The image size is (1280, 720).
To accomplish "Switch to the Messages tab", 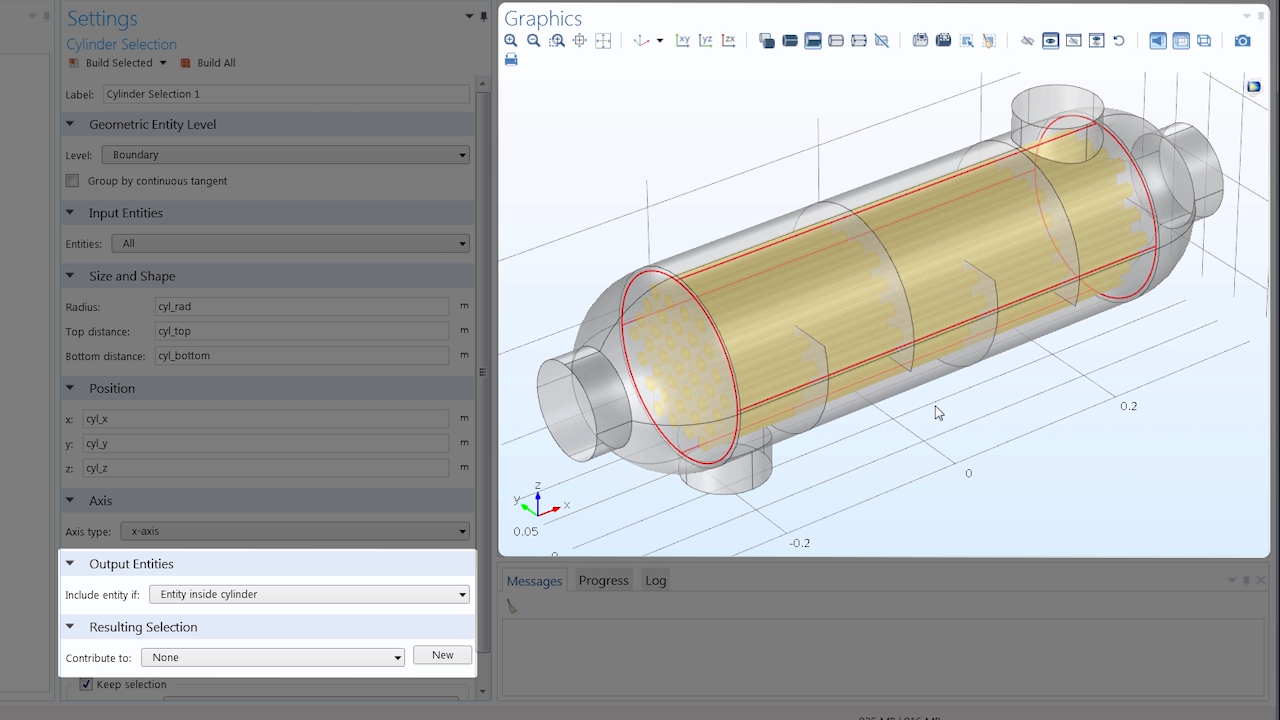I will click(534, 581).
